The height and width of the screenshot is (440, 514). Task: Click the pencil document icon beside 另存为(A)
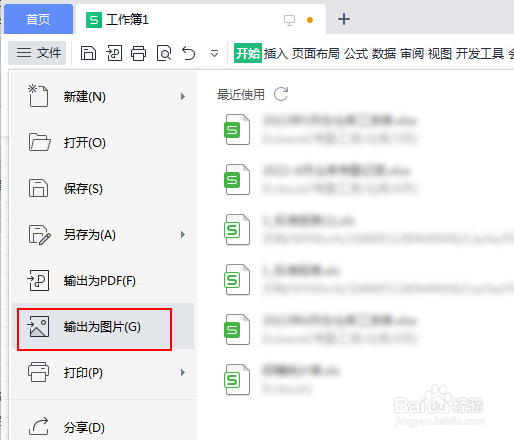(40, 235)
